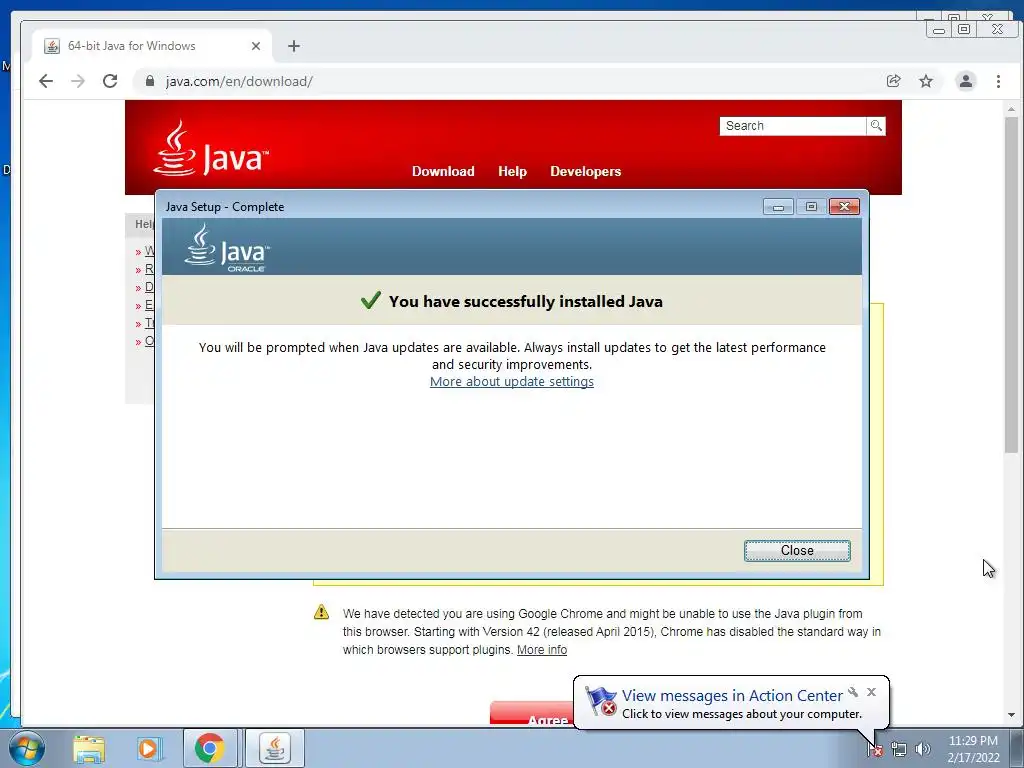Close the Java Setup dialog with Close button
1024x768 pixels.
[x=797, y=551]
